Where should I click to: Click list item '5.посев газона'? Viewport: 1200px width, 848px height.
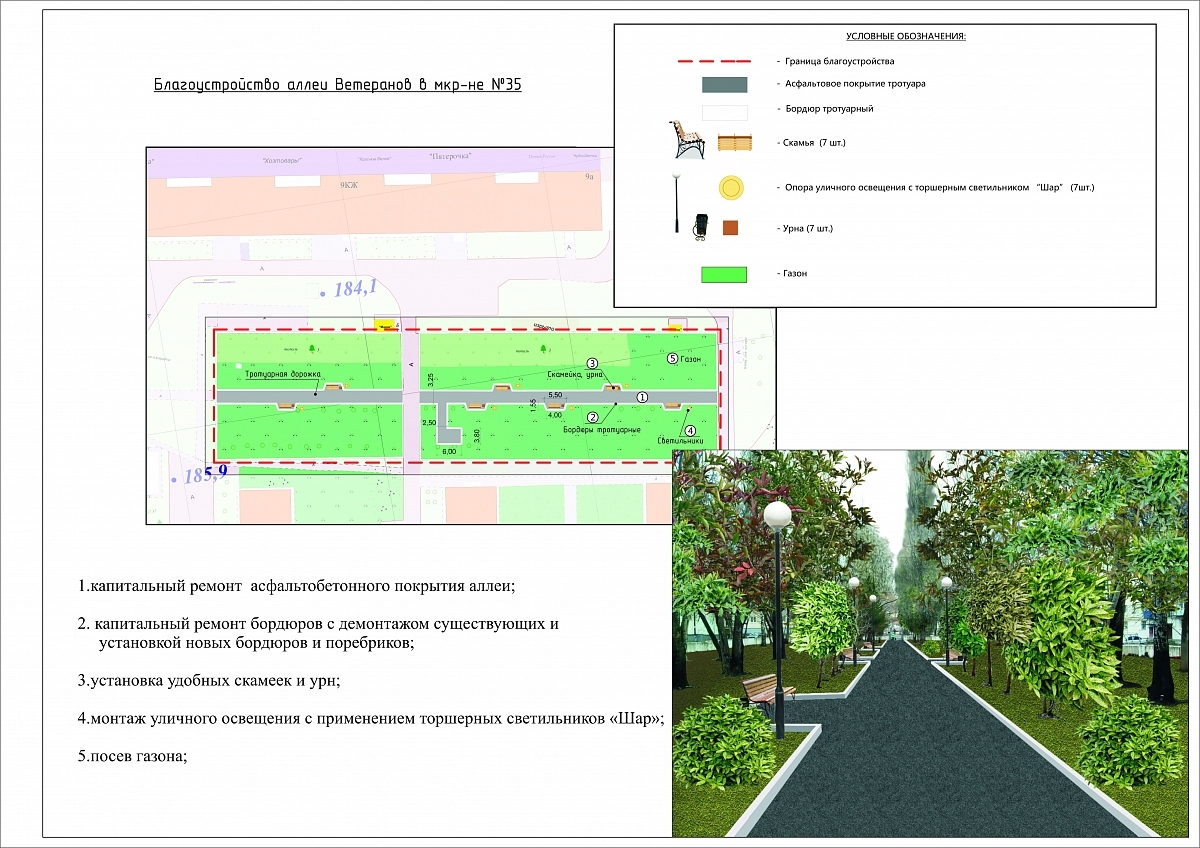pyautogui.click(x=133, y=757)
